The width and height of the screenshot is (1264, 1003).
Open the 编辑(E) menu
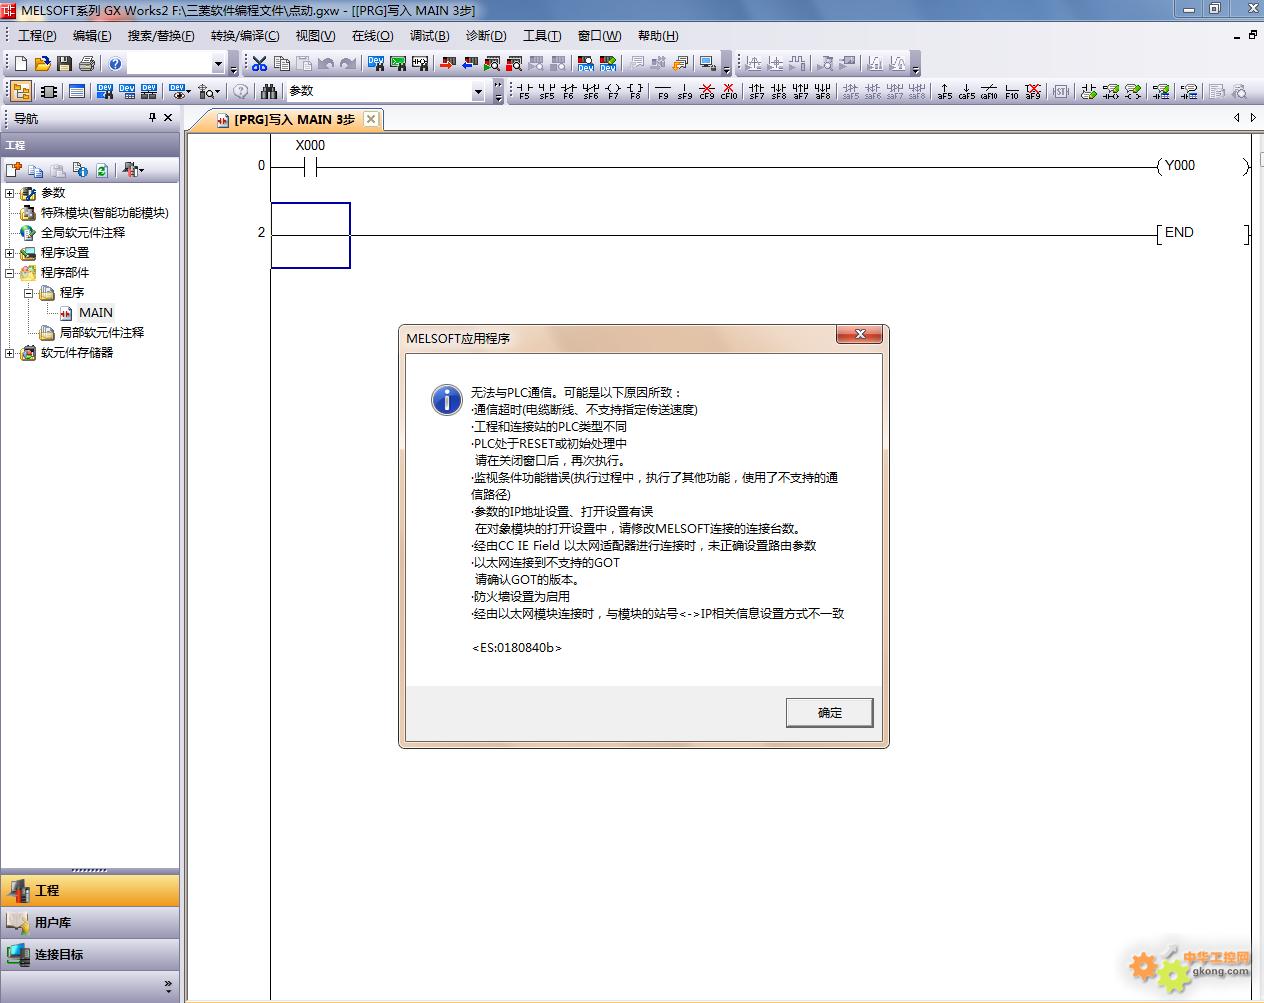[92, 36]
